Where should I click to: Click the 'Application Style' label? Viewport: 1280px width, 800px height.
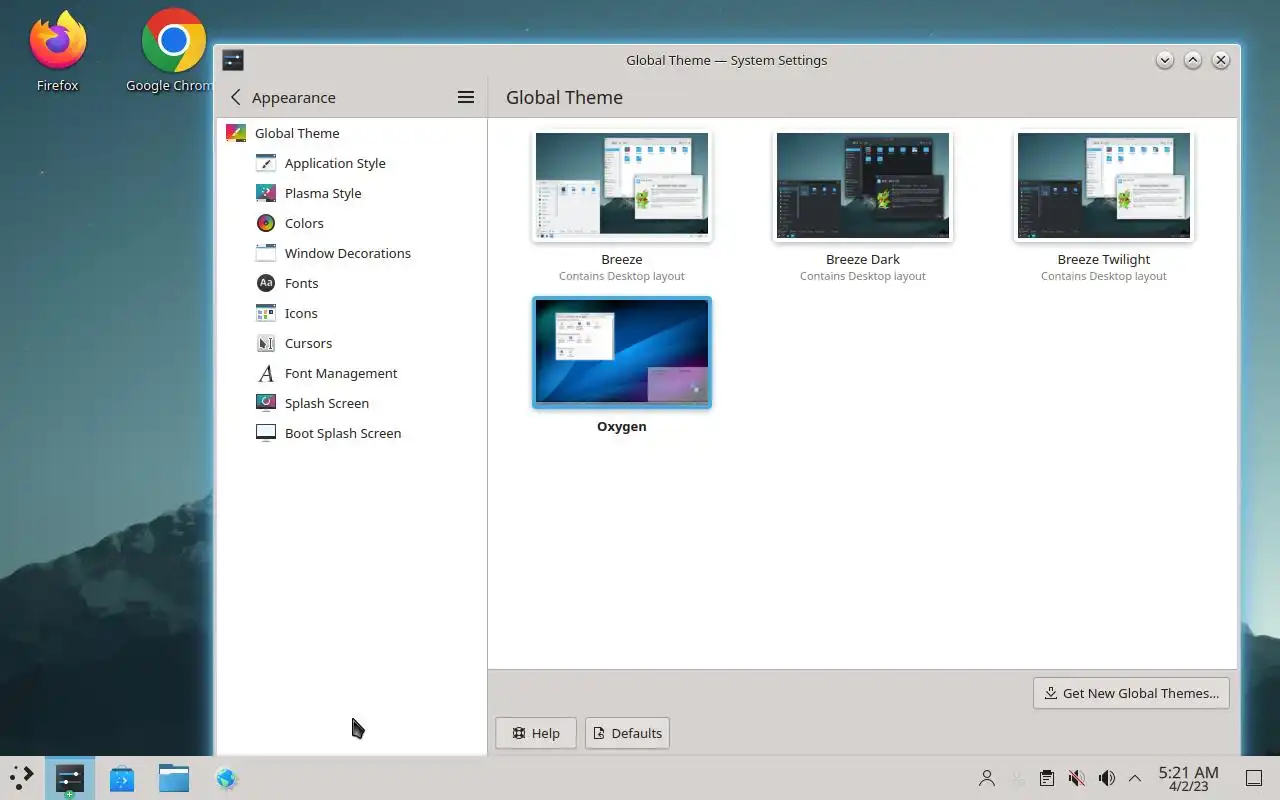pos(335,163)
